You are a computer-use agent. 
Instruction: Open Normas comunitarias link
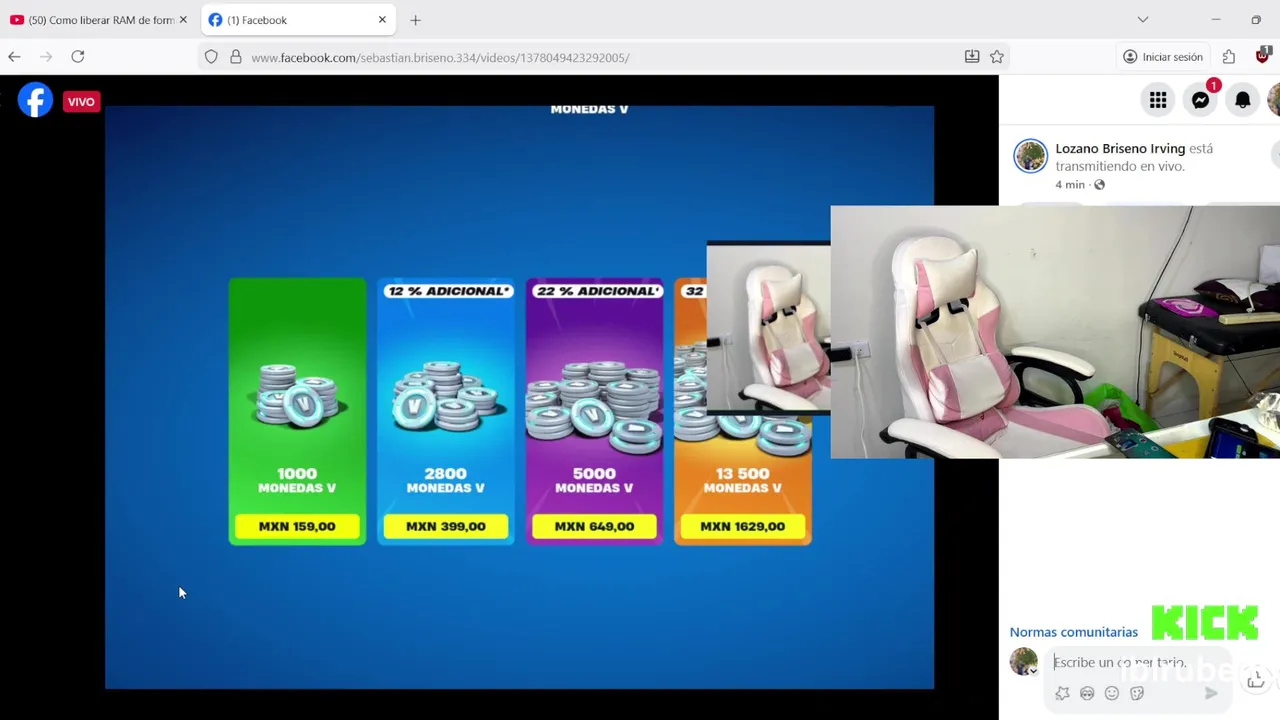point(1073,632)
